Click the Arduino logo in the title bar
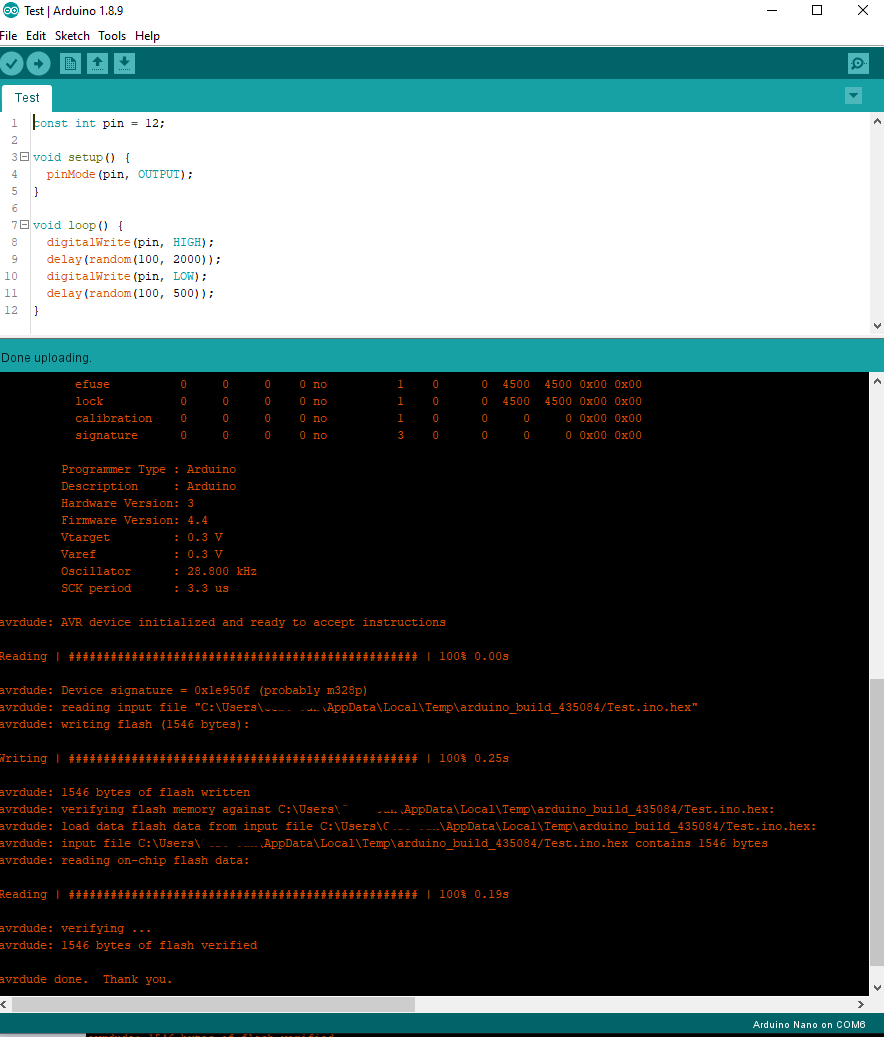The image size is (884, 1037). pos(11,11)
